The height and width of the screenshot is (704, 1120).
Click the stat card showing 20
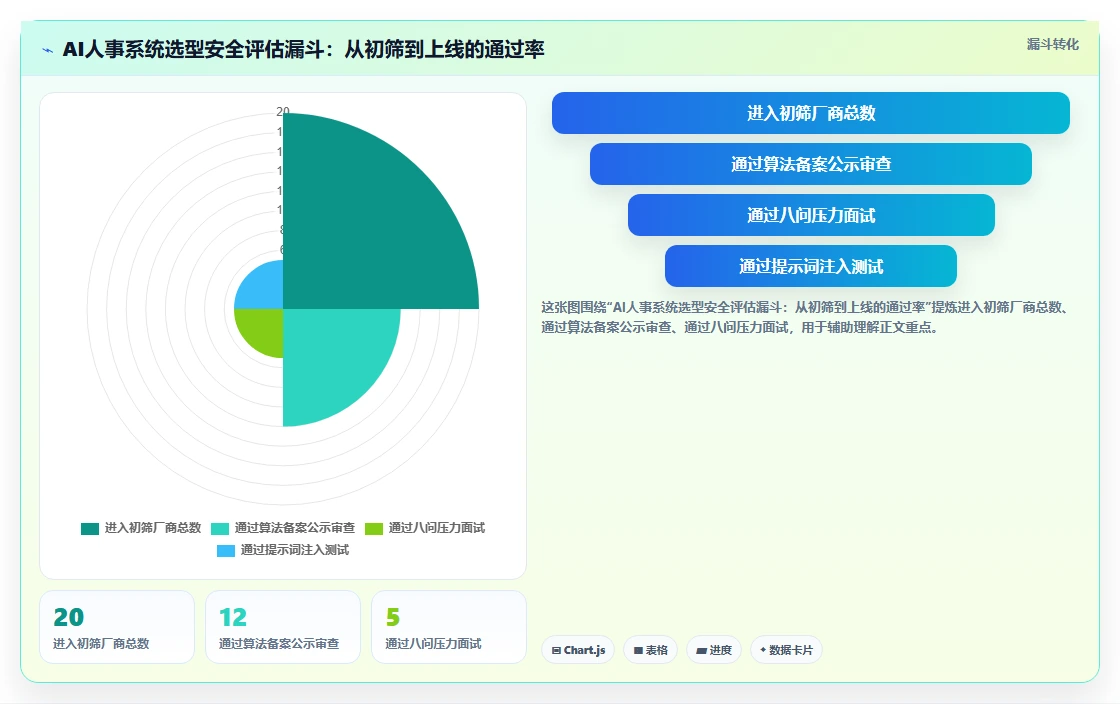tap(117, 627)
